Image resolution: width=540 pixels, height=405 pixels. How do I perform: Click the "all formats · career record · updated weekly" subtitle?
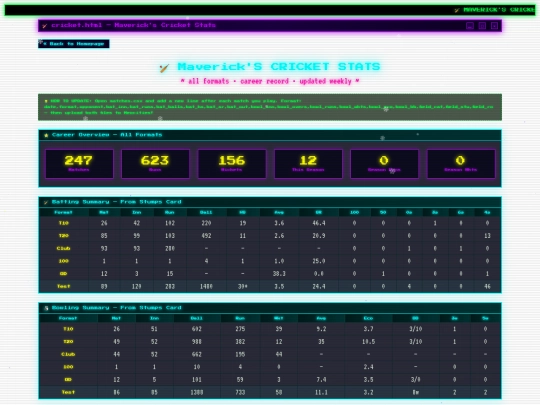coord(270,81)
